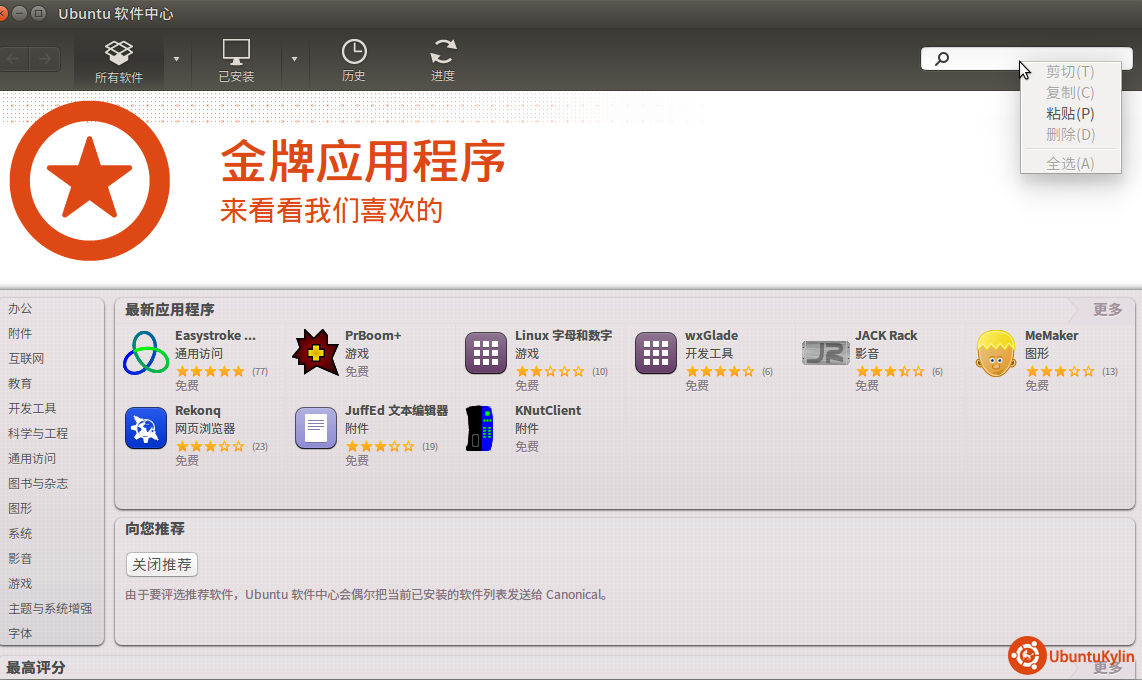This screenshot has width=1142, height=680.
Task: Click the PrBoom+ game icon
Action: click(x=315, y=353)
